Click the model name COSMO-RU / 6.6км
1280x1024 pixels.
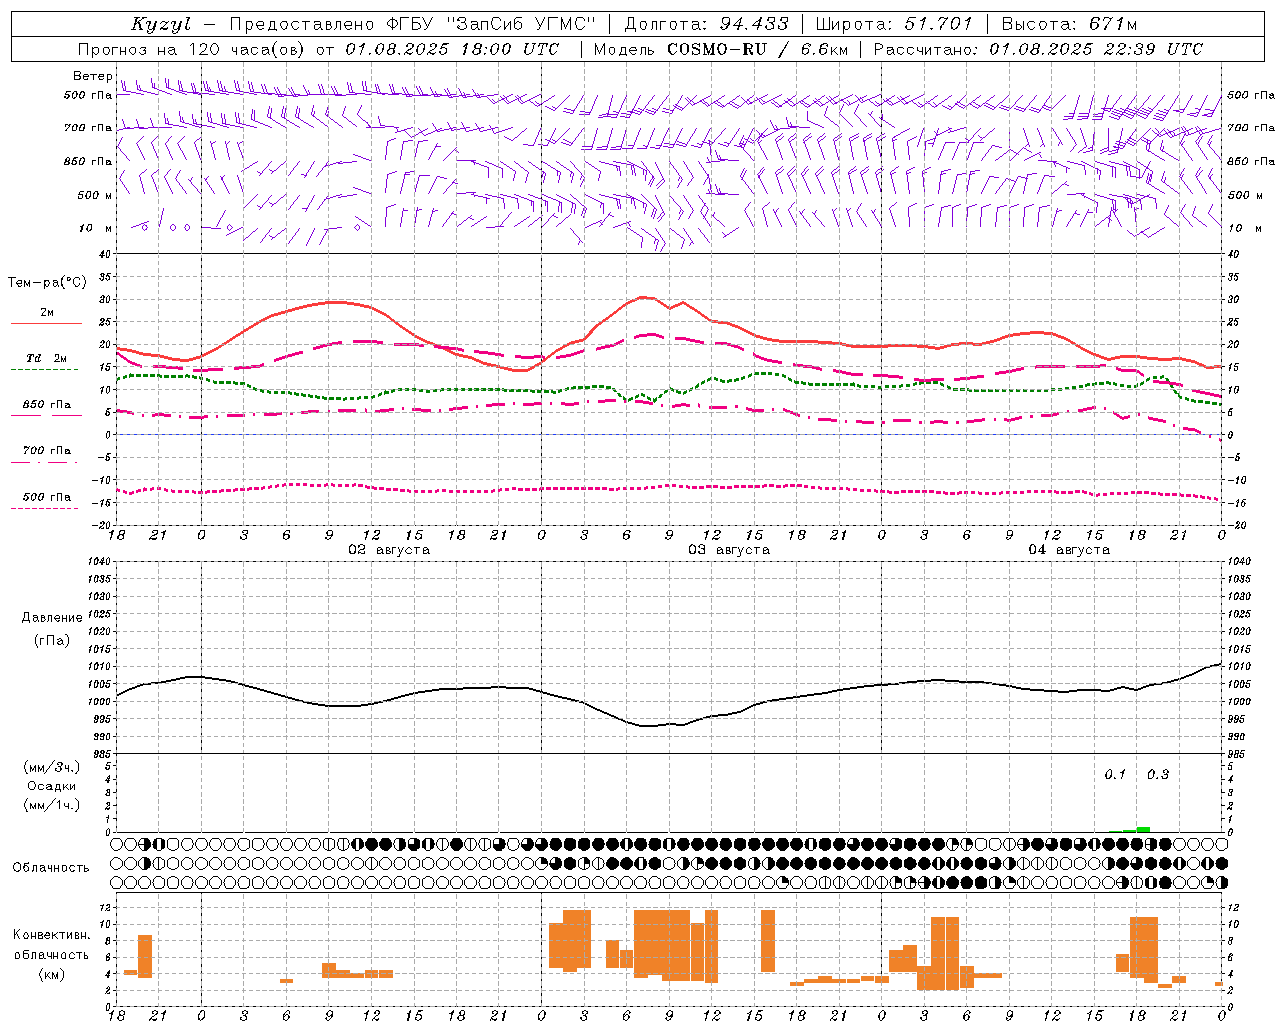756,49
